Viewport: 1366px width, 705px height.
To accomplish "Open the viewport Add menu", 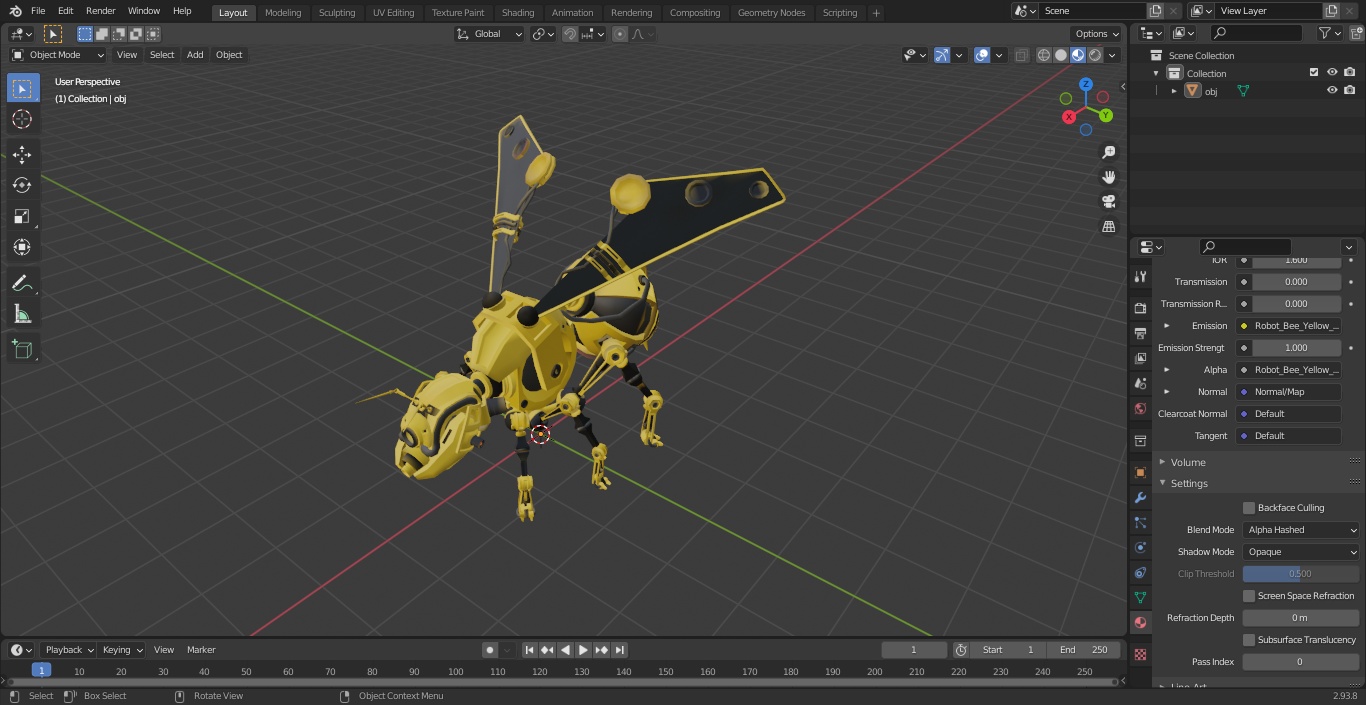I will click(195, 55).
